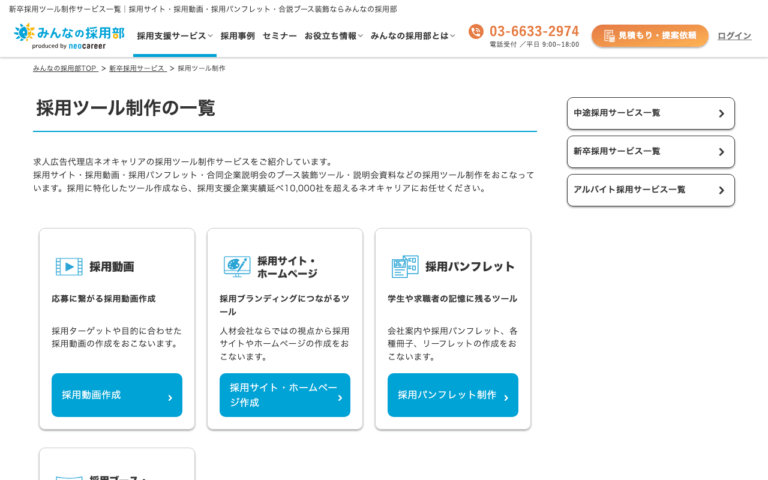Open the セミナー menu item

(x=280, y=36)
